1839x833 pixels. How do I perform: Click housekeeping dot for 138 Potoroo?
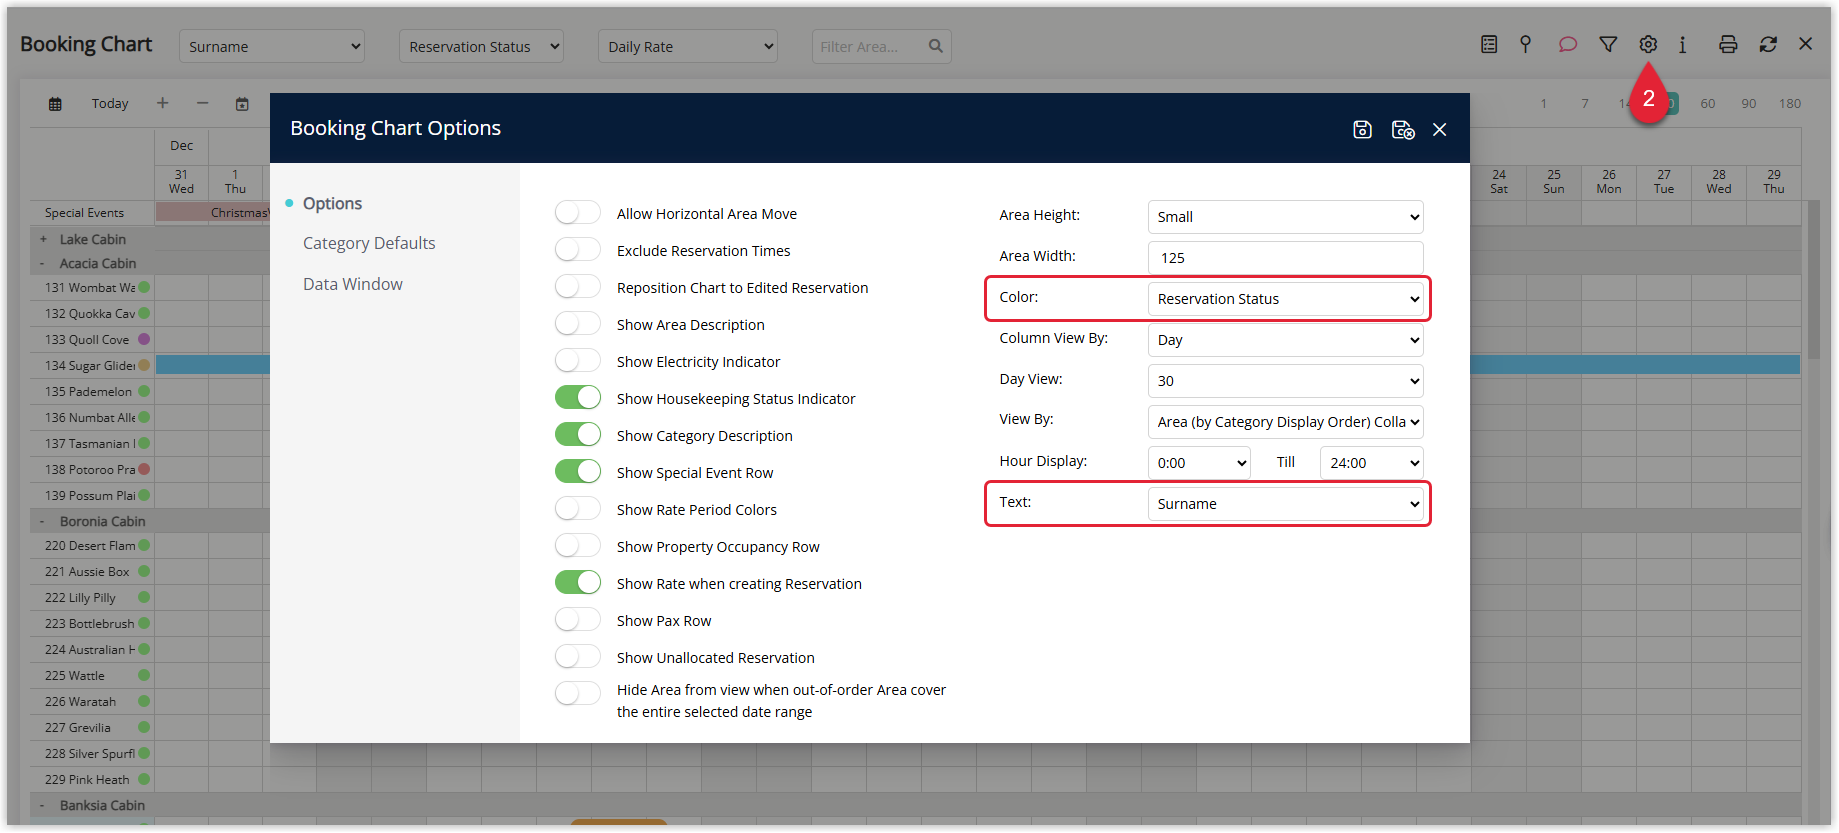pyautogui.click(x=144, y=469)
